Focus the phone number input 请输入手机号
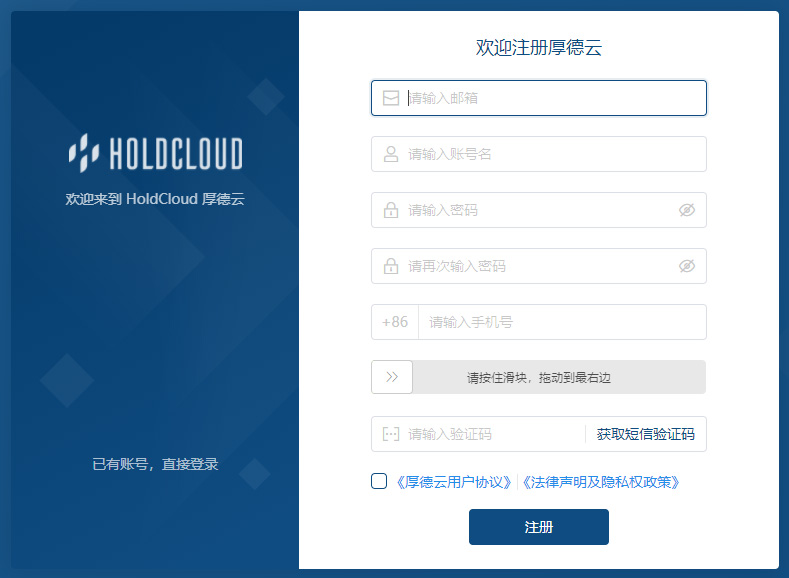The width and height of the screenshot is (789, 578). tap(562, 322)
